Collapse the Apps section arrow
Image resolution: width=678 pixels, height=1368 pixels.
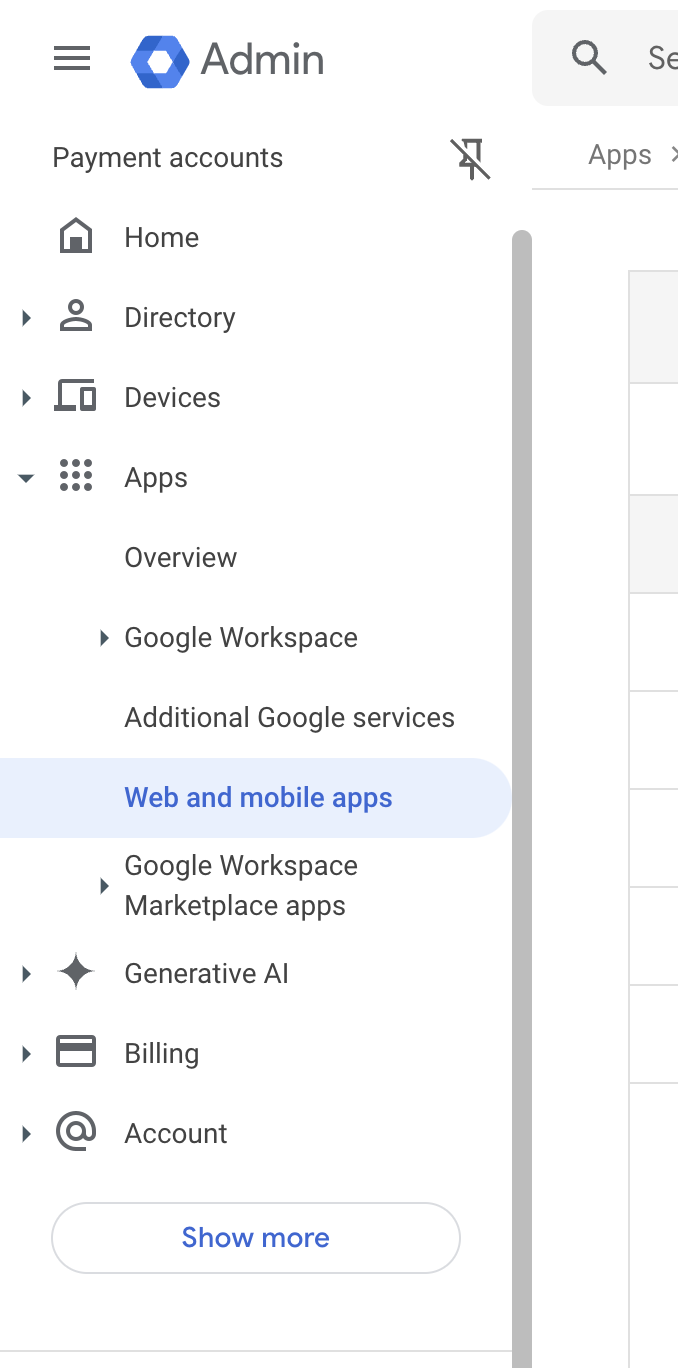26,478
